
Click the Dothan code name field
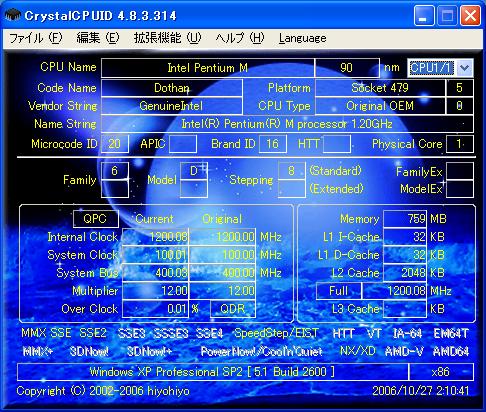pos(172,88)
